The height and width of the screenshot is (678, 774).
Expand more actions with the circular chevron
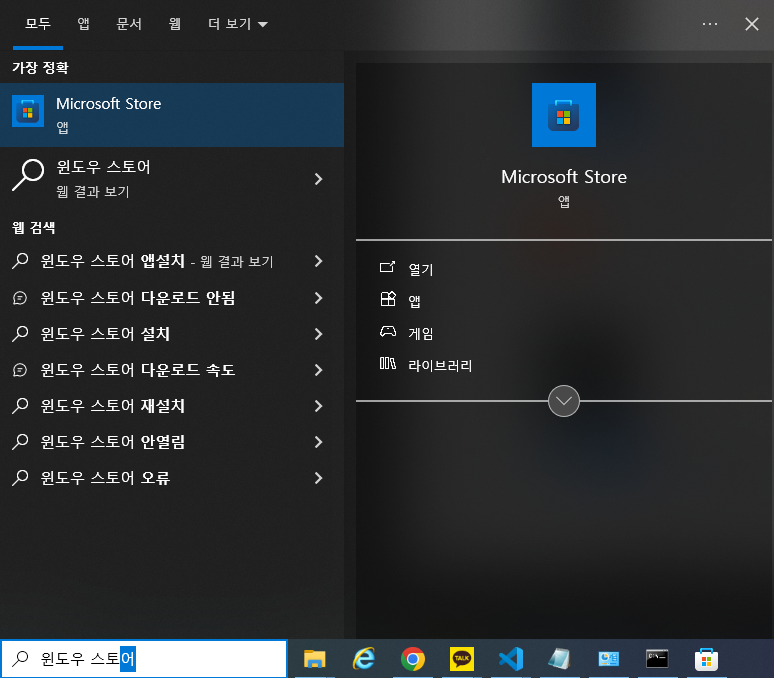pos(564,401)
